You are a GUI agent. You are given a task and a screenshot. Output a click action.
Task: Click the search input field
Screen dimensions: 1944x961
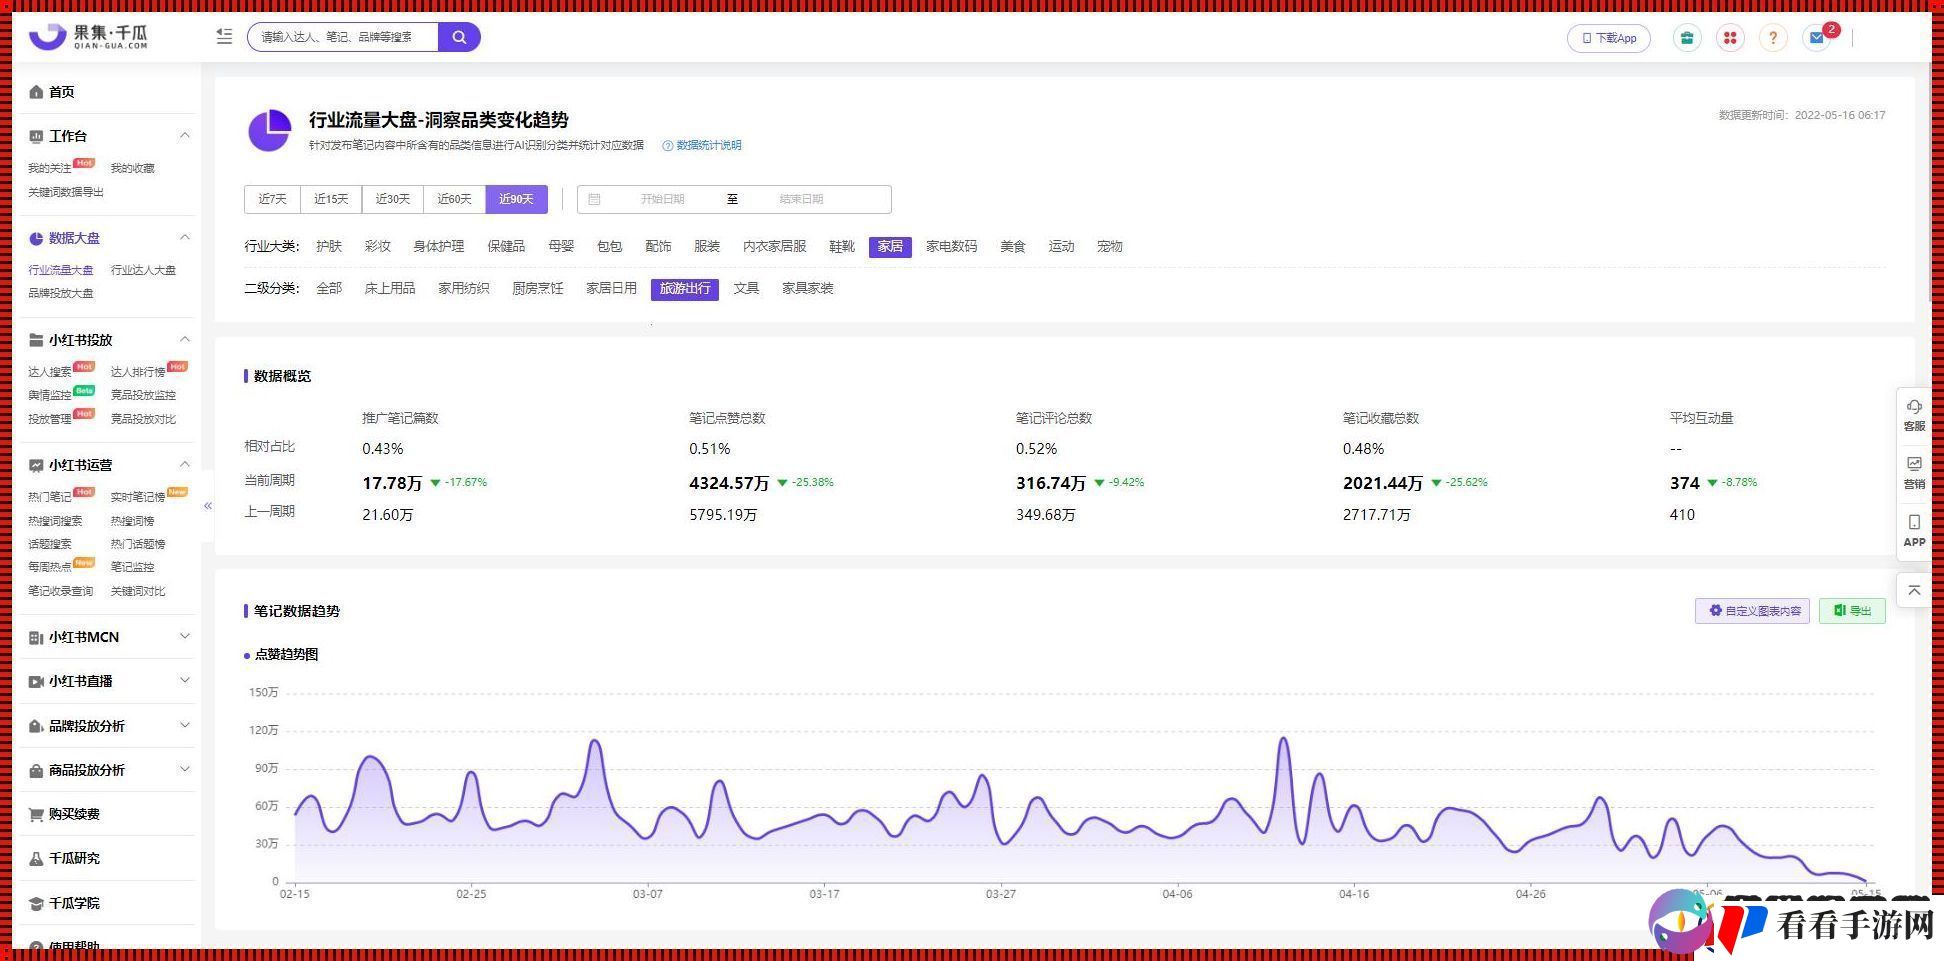342,37
